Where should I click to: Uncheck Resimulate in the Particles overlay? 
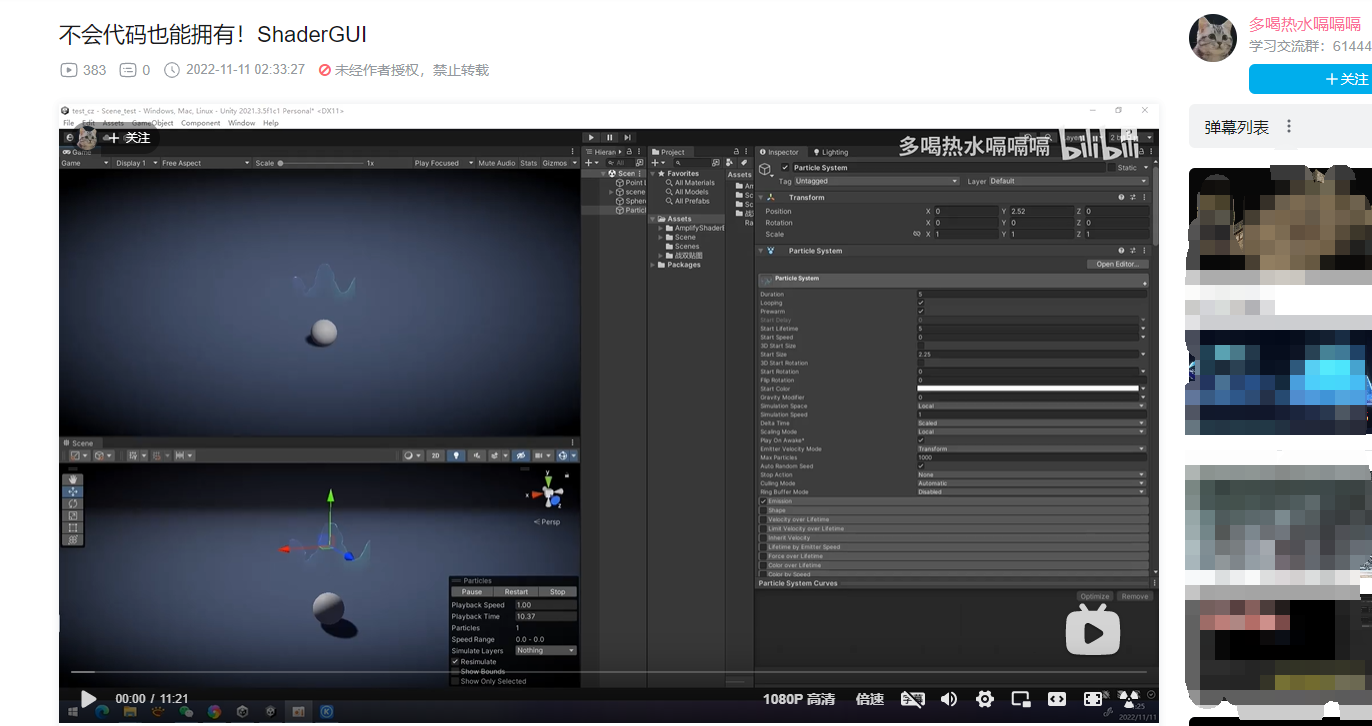click(455, 661)
